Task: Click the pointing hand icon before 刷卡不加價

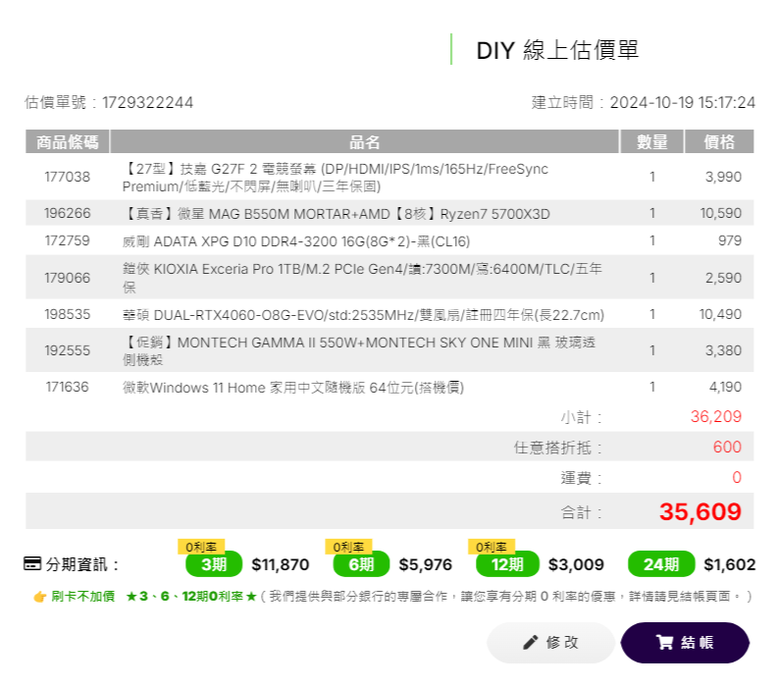Action: 40,596
